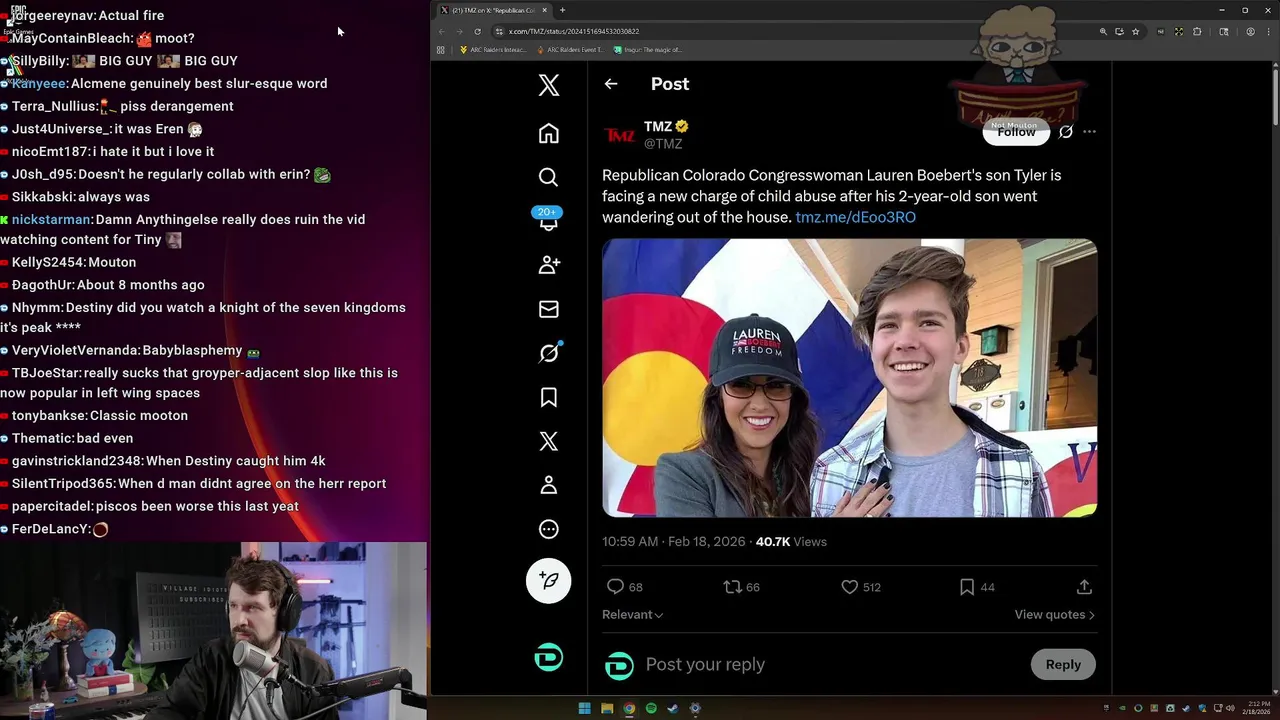
Task: Switch to Chrome in the taskbar
Action: (629, 708)
